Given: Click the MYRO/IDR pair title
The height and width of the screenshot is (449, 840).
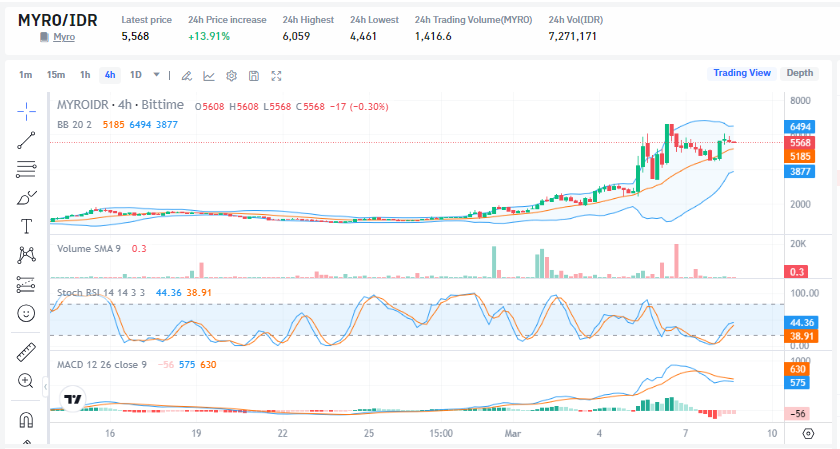Looking at the screenshot, I should [58, 20].
